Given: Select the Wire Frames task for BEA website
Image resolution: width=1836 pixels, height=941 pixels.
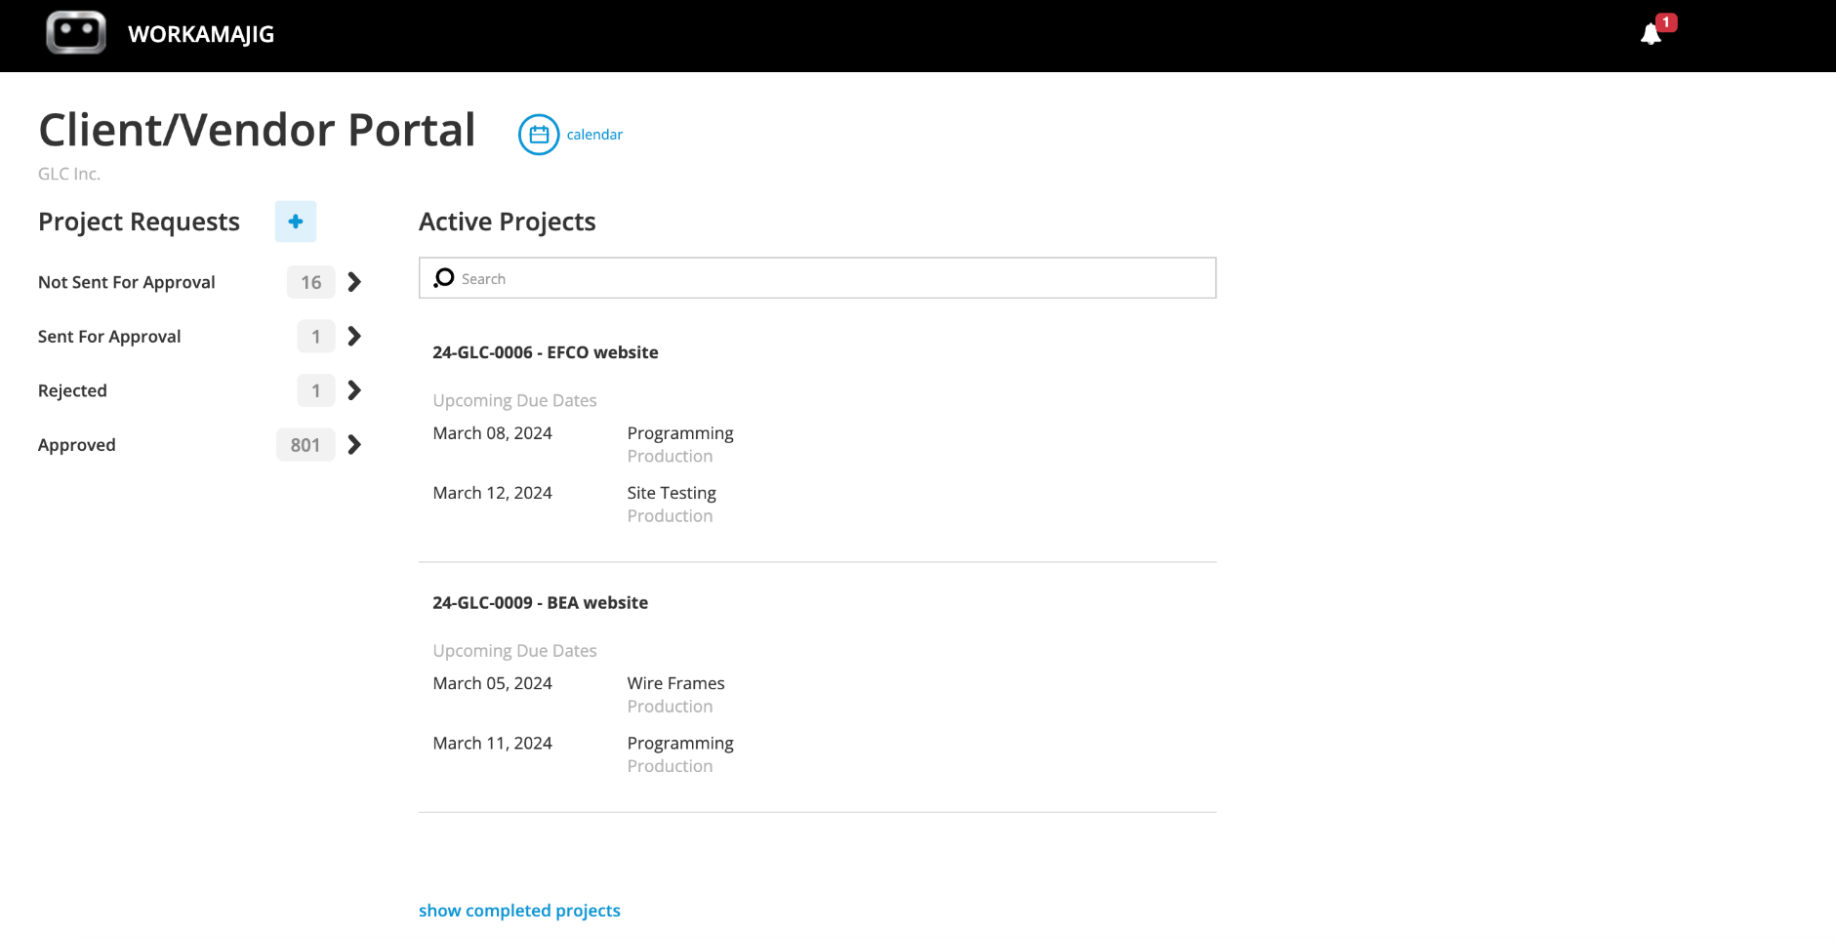Looking at the screenshot, I should coord(675,683).
